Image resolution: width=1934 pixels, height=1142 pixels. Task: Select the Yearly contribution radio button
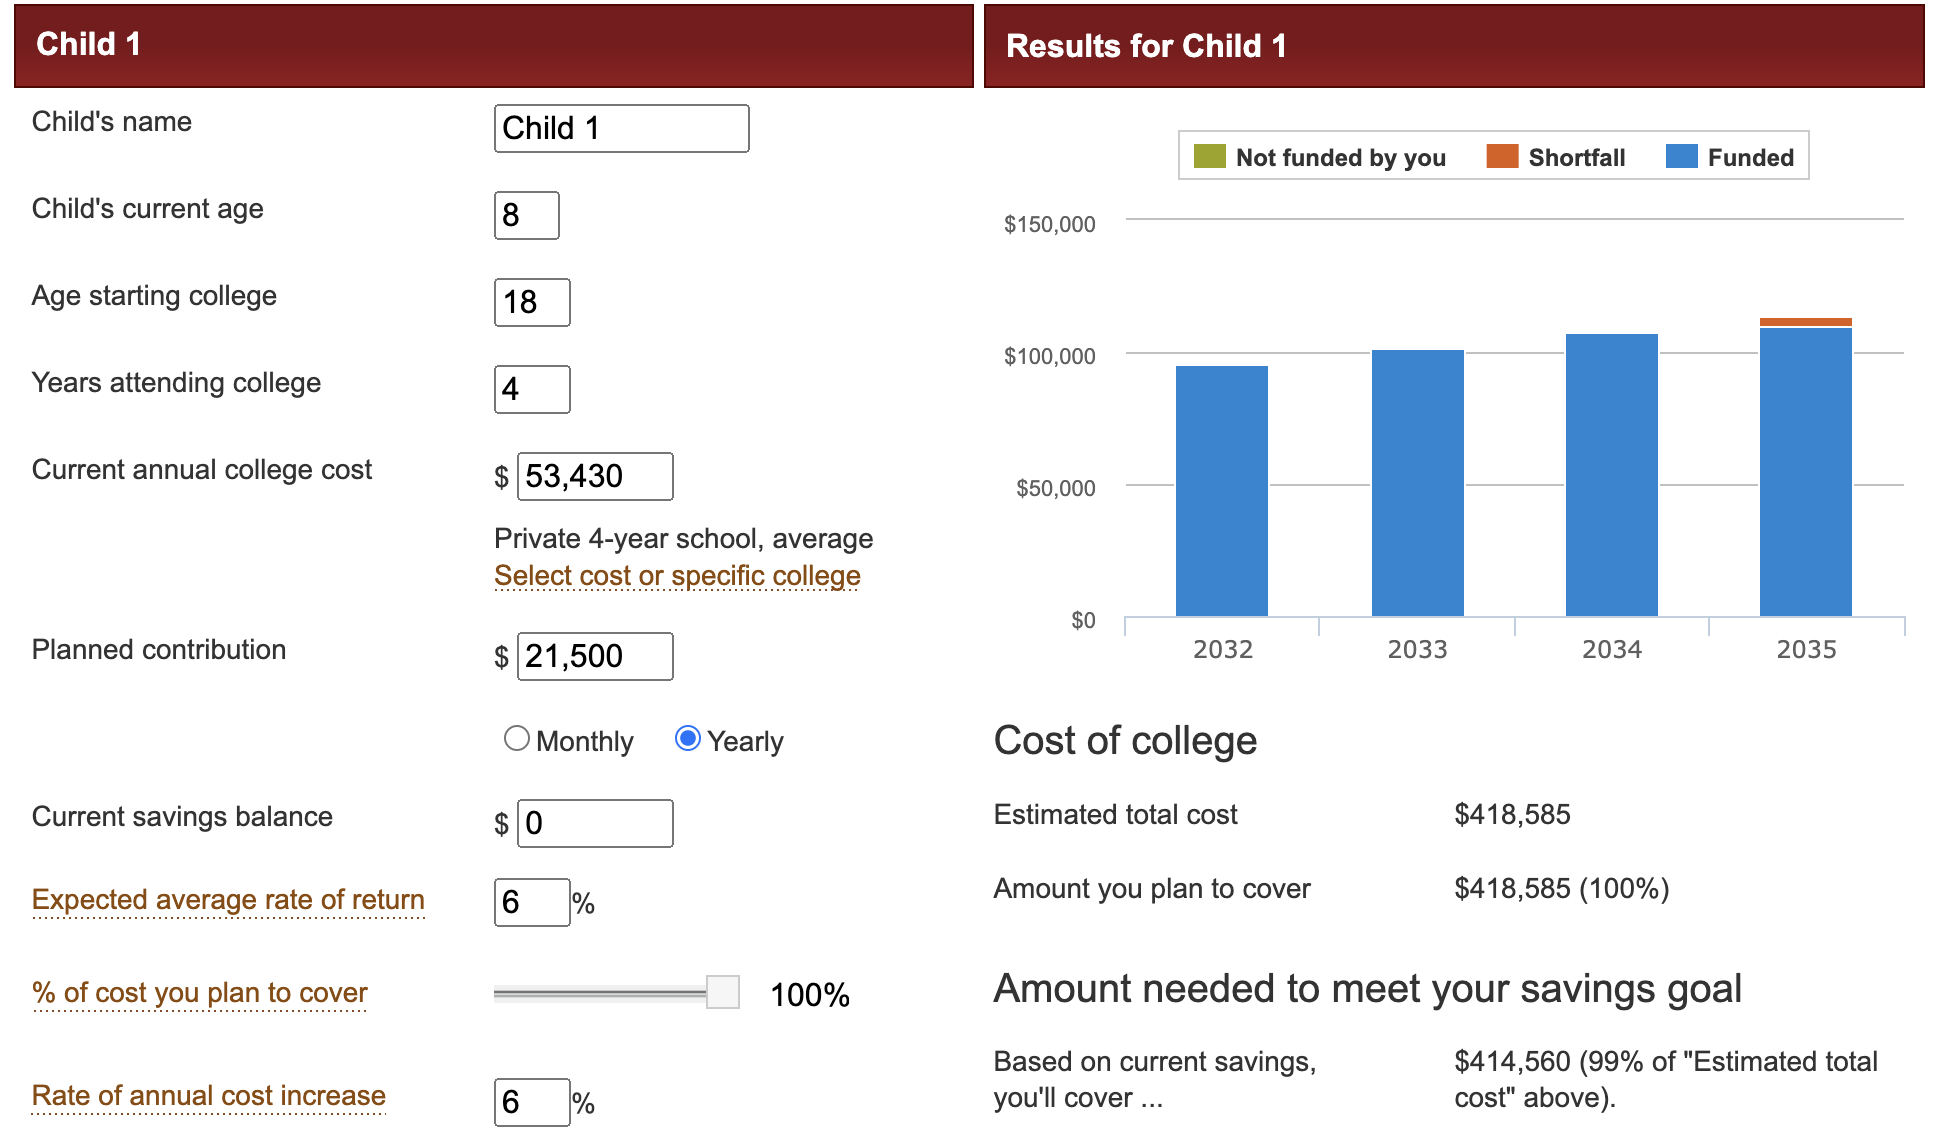[x=688, y=739]
